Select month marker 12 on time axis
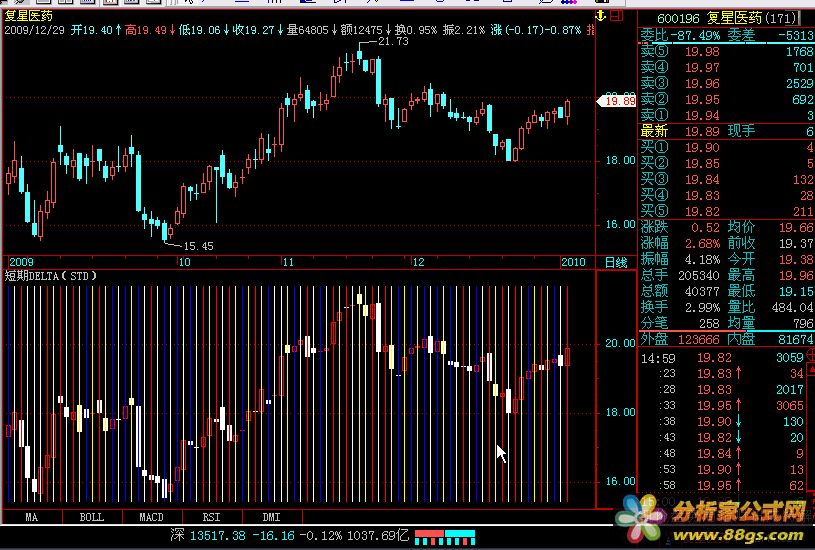The height and width of the screenshot is (550, 815). [x=418, y=262]
